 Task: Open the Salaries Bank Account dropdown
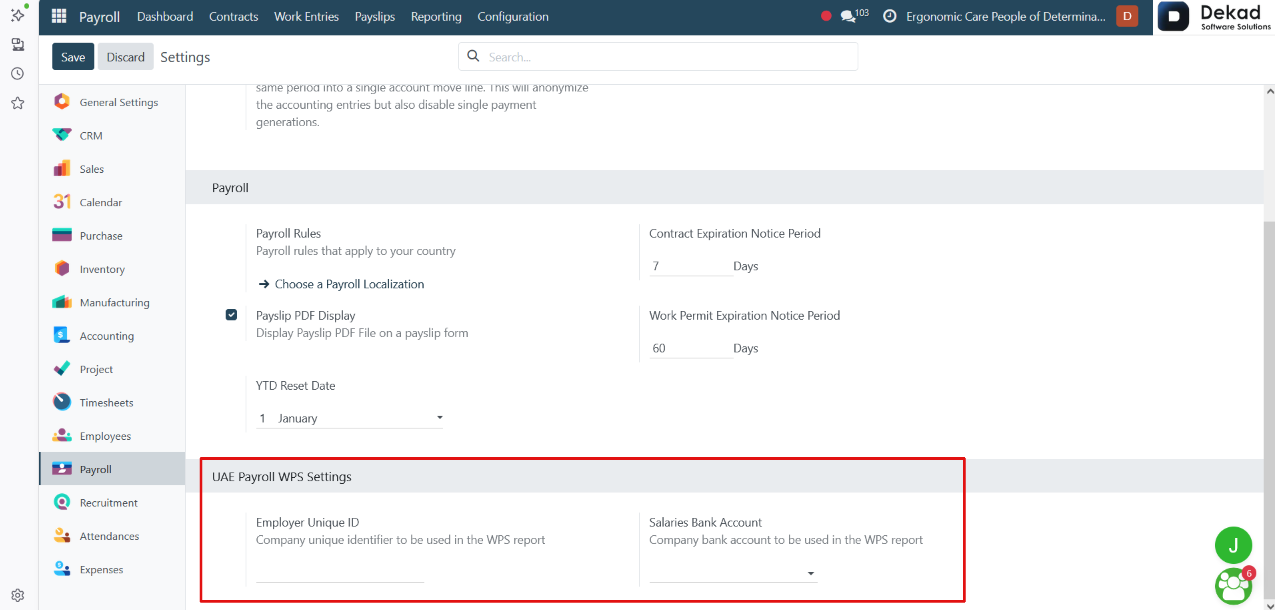(x=733, y=573)
